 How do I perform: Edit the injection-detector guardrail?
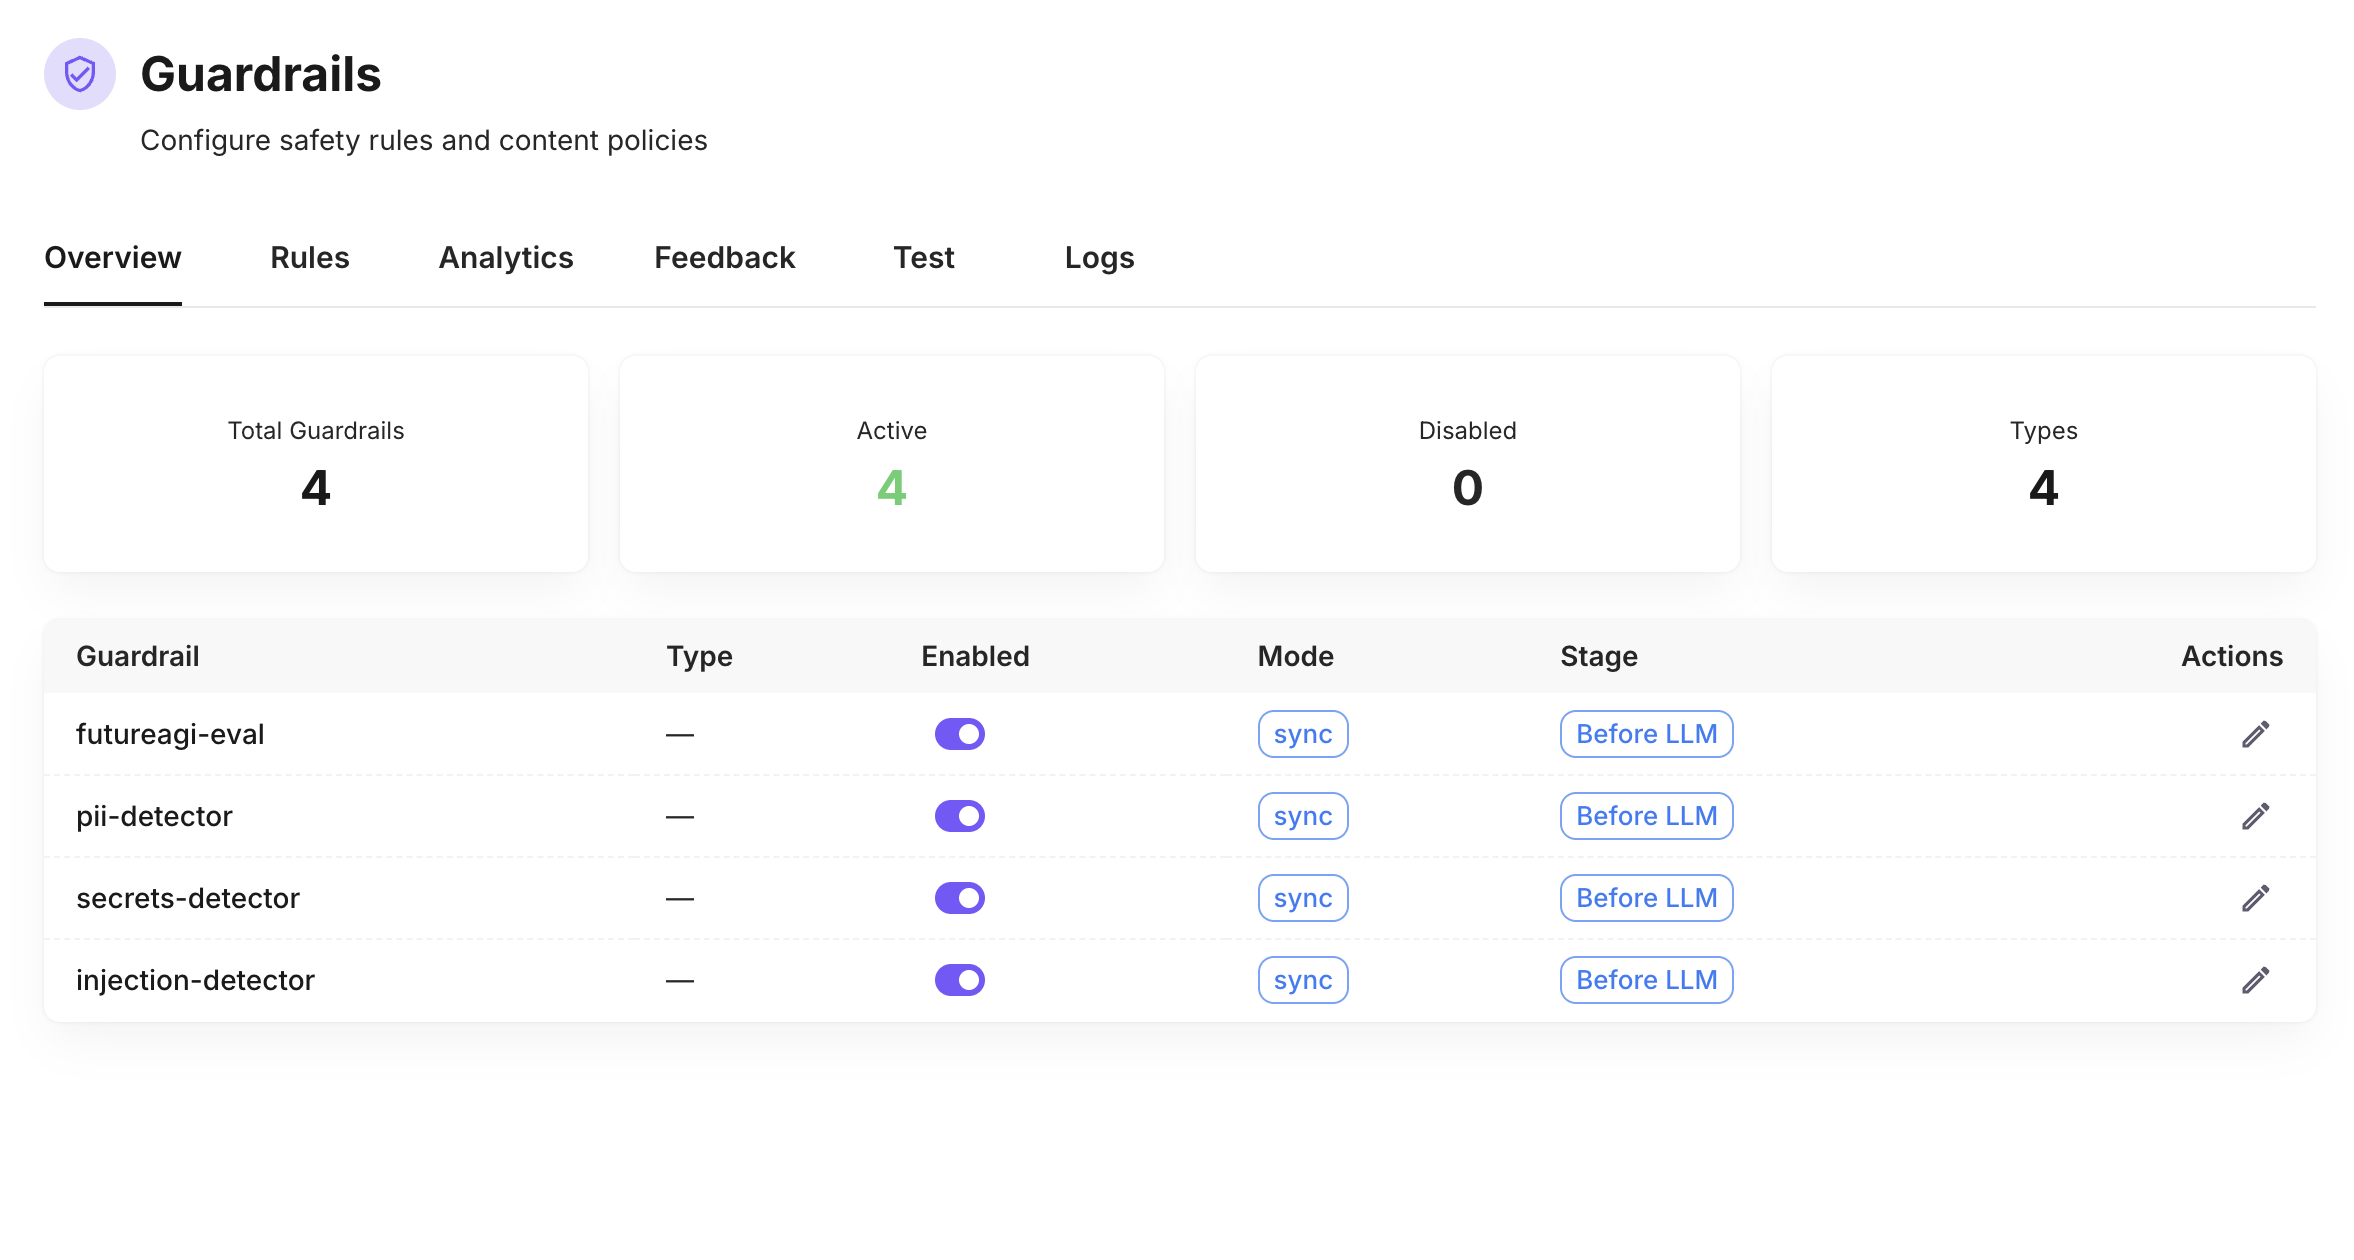click(2257, 980)
